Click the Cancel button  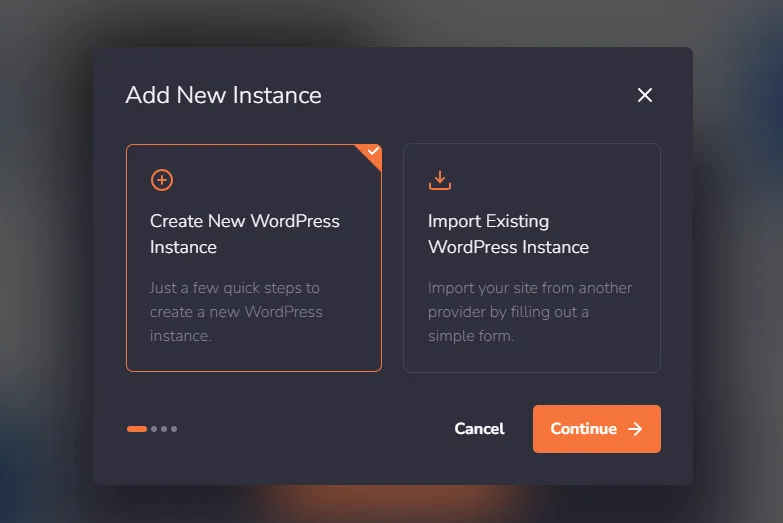coord(479,429)
